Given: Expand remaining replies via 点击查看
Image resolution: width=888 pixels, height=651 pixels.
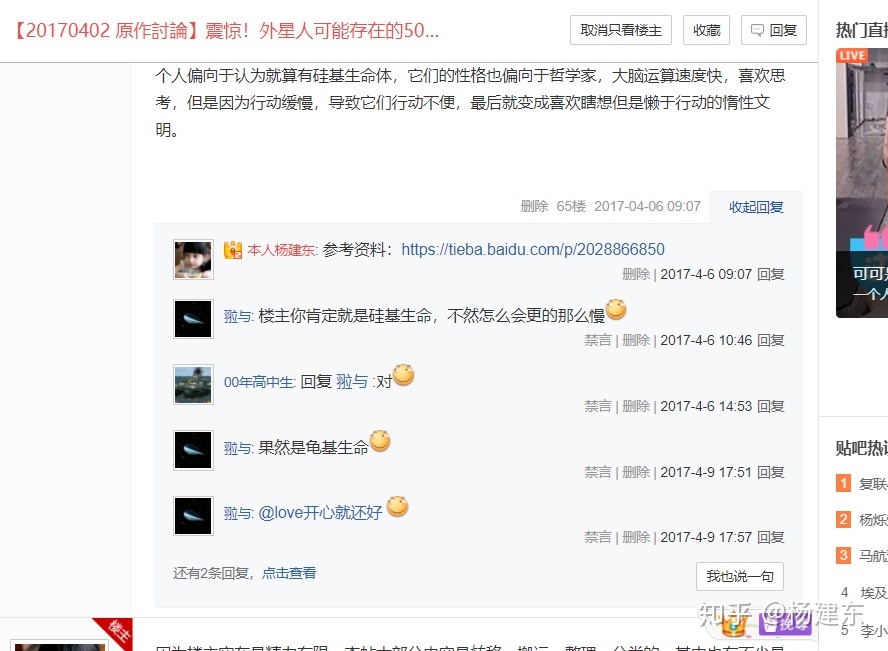Looking at the screenshot, I should click(x=289, y=573).
